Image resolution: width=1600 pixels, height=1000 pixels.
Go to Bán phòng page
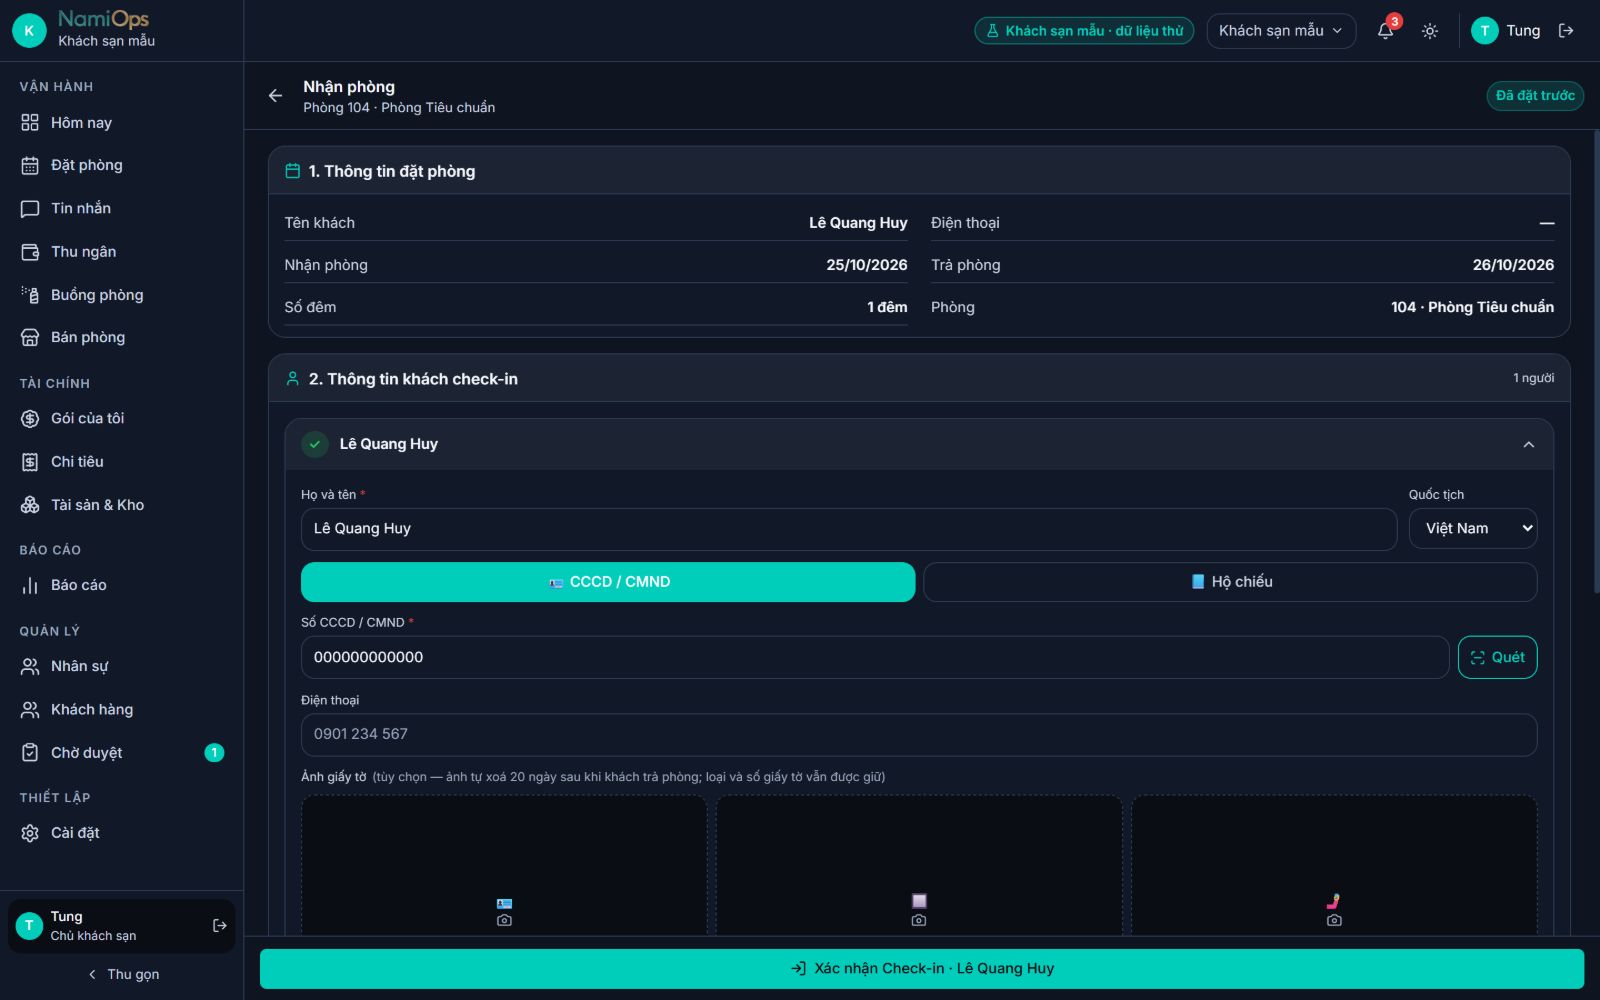coord(121,337)
